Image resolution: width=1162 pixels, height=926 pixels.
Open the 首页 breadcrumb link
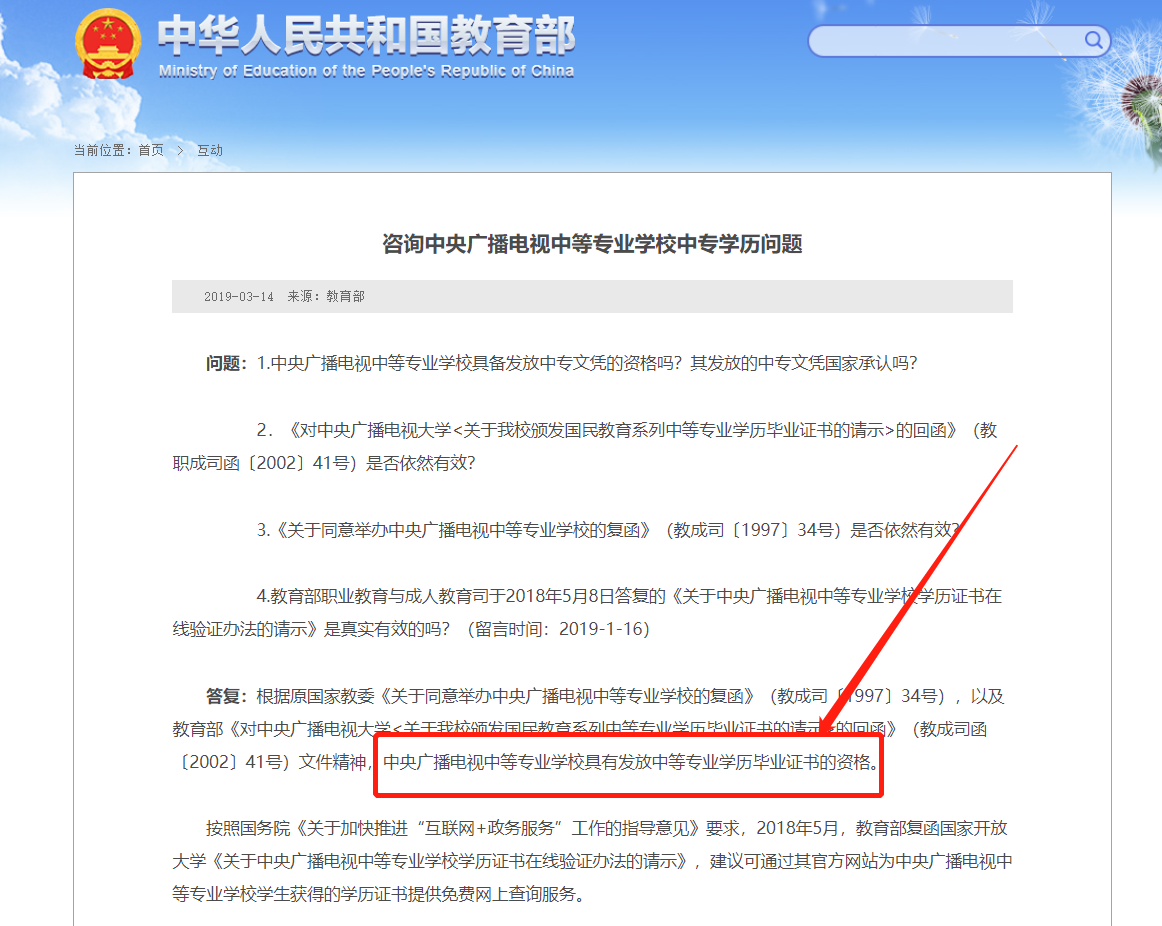coord(151,150)
